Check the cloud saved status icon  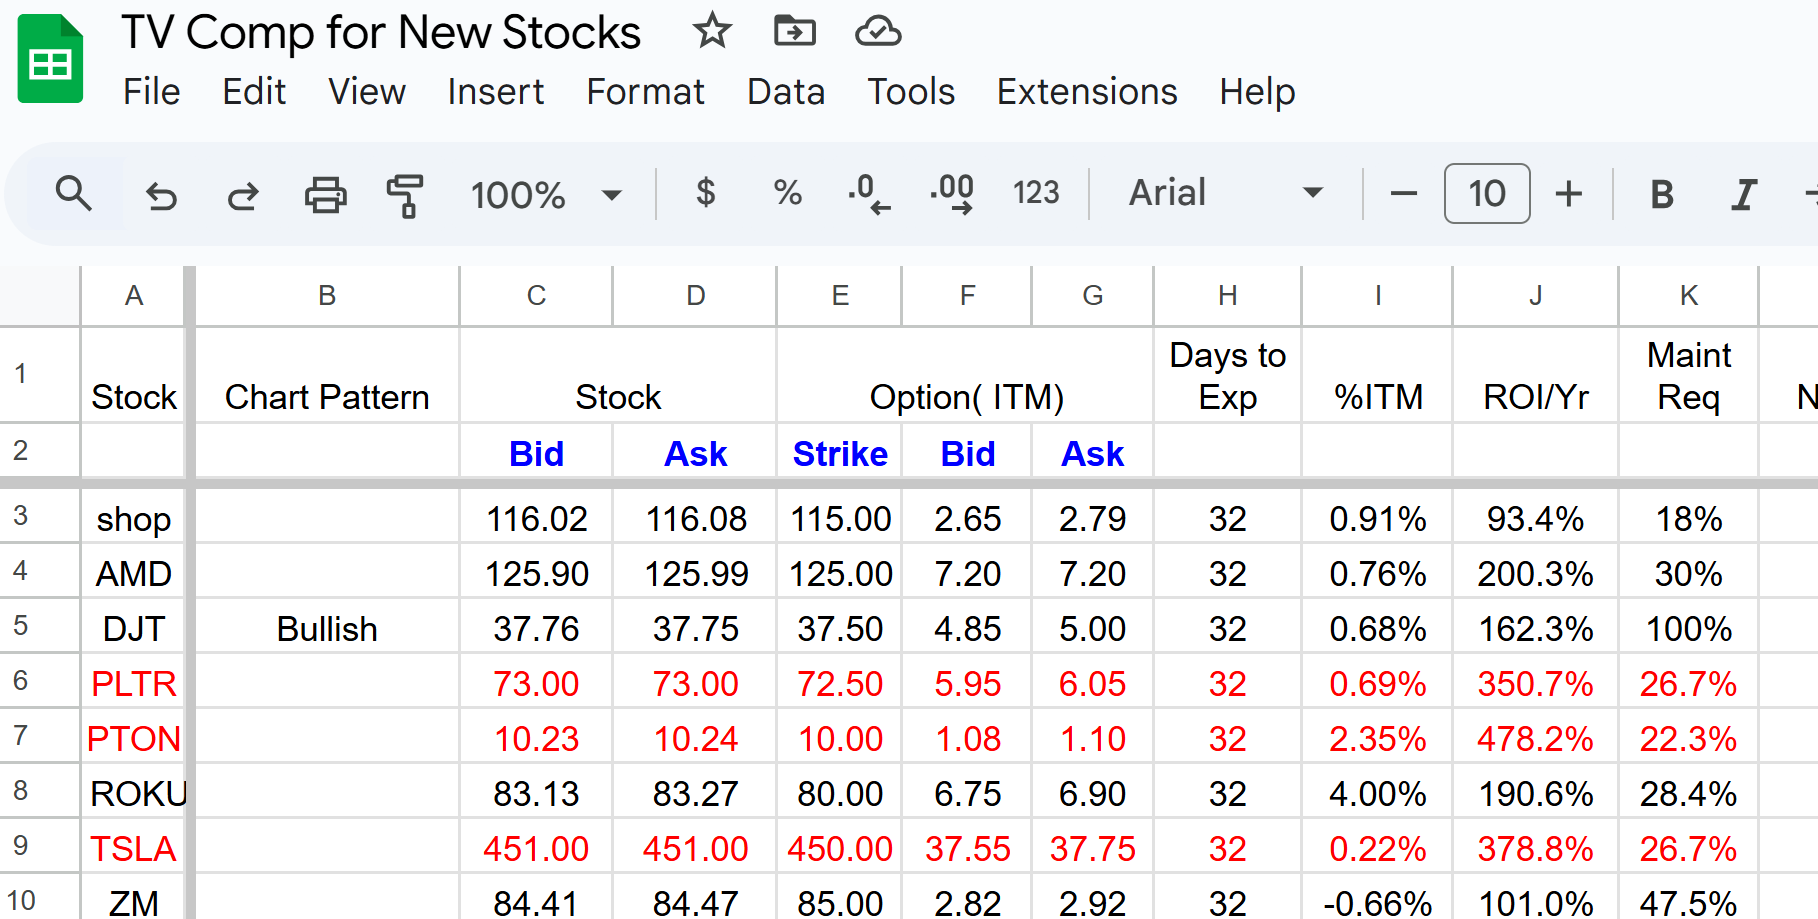click(878, 31)
